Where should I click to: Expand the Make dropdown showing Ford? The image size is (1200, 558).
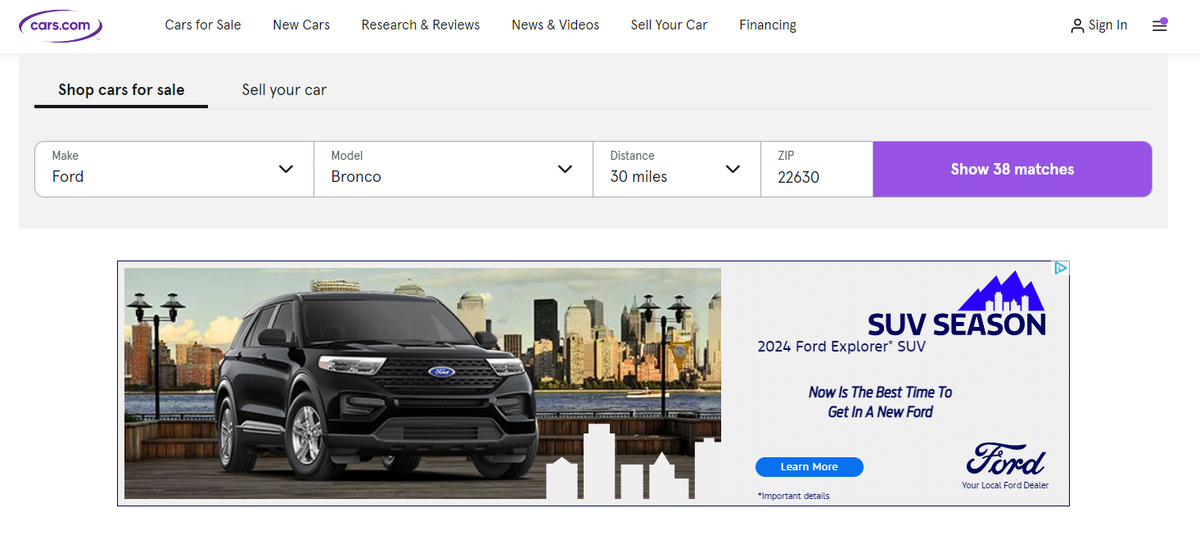[x=175, y=169]
